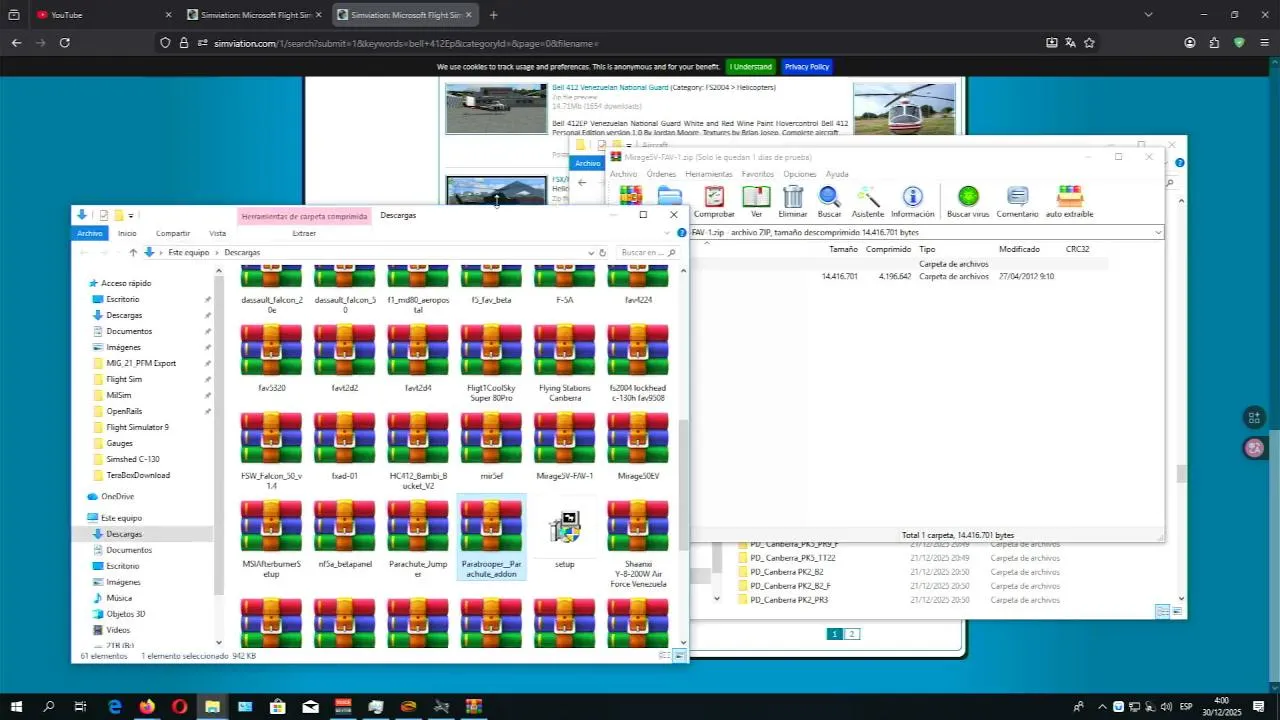Image resolution: width=1280 pixels, height=720 pixels.
Task: Sort WinRAR list by Modificado column
Action: (x=1019, y=249)
